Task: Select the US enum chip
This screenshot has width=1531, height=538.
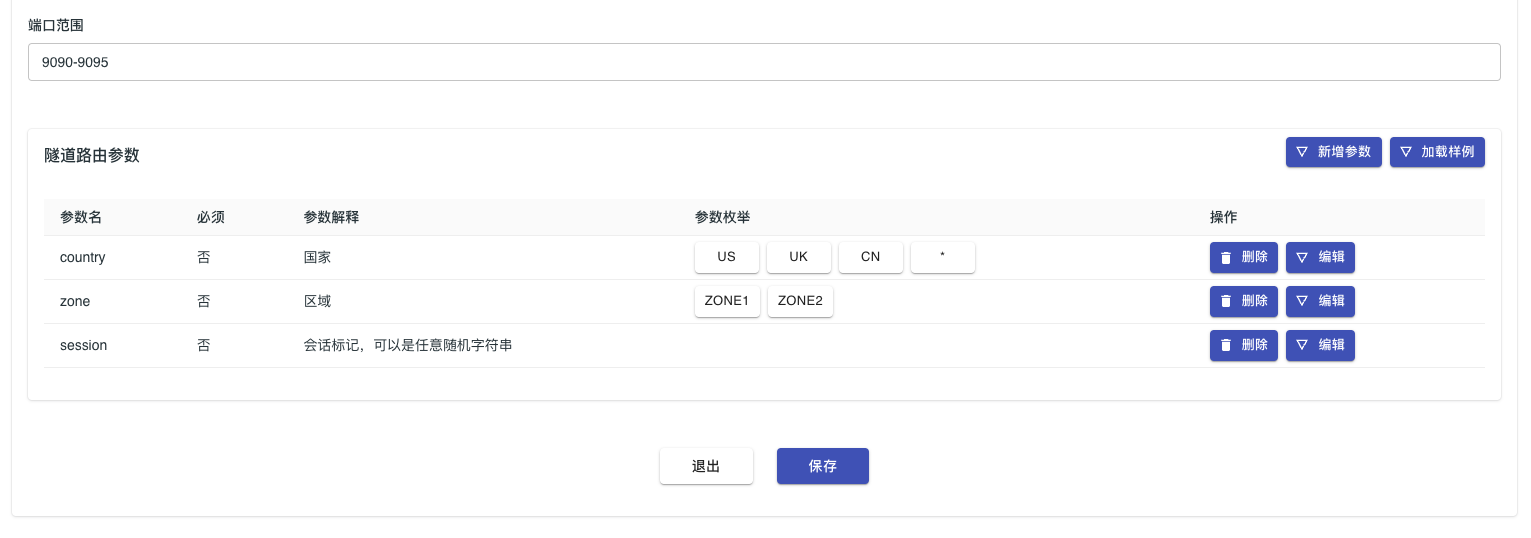Action: [x=726, y=257]
